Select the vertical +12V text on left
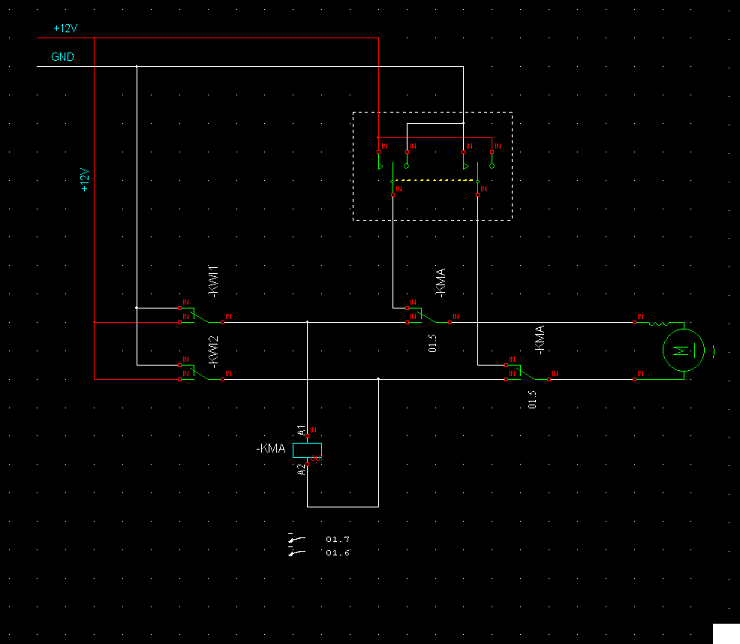740x644 pixels. click(x=85, y=180)
